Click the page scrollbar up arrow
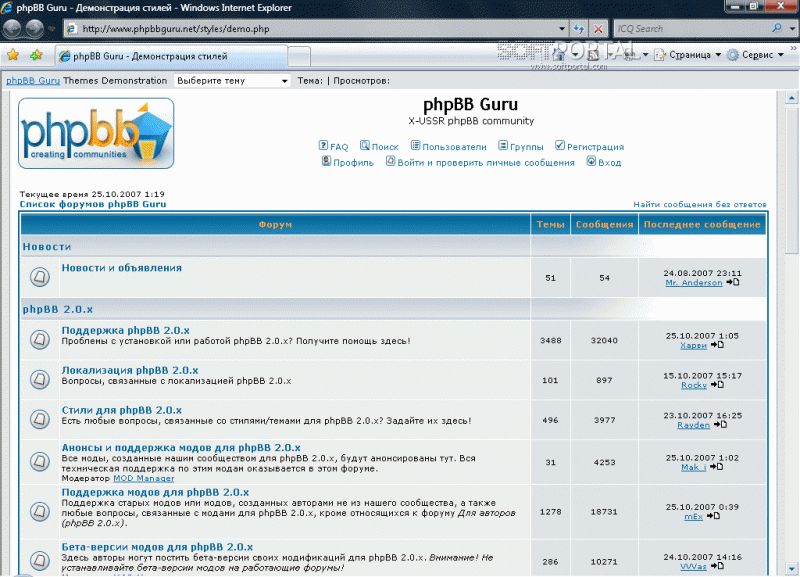The image size is (800, 577). point(791,97)
